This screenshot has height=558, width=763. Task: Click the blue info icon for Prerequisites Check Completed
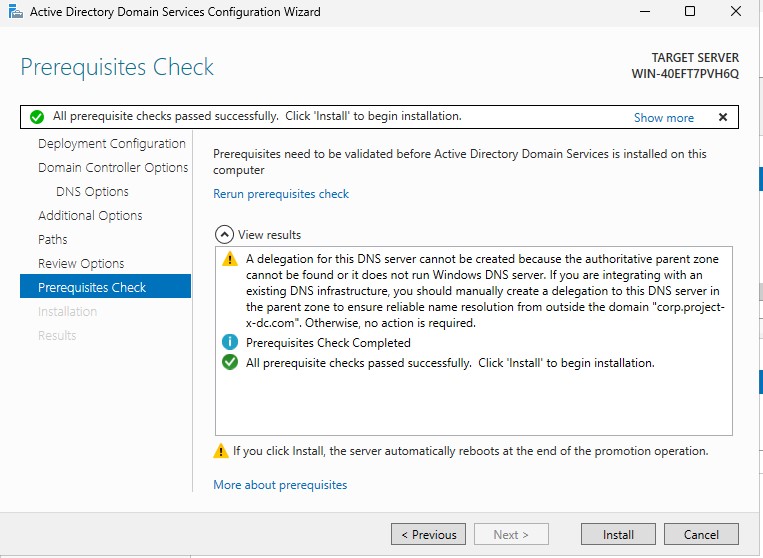pos(230,342)
